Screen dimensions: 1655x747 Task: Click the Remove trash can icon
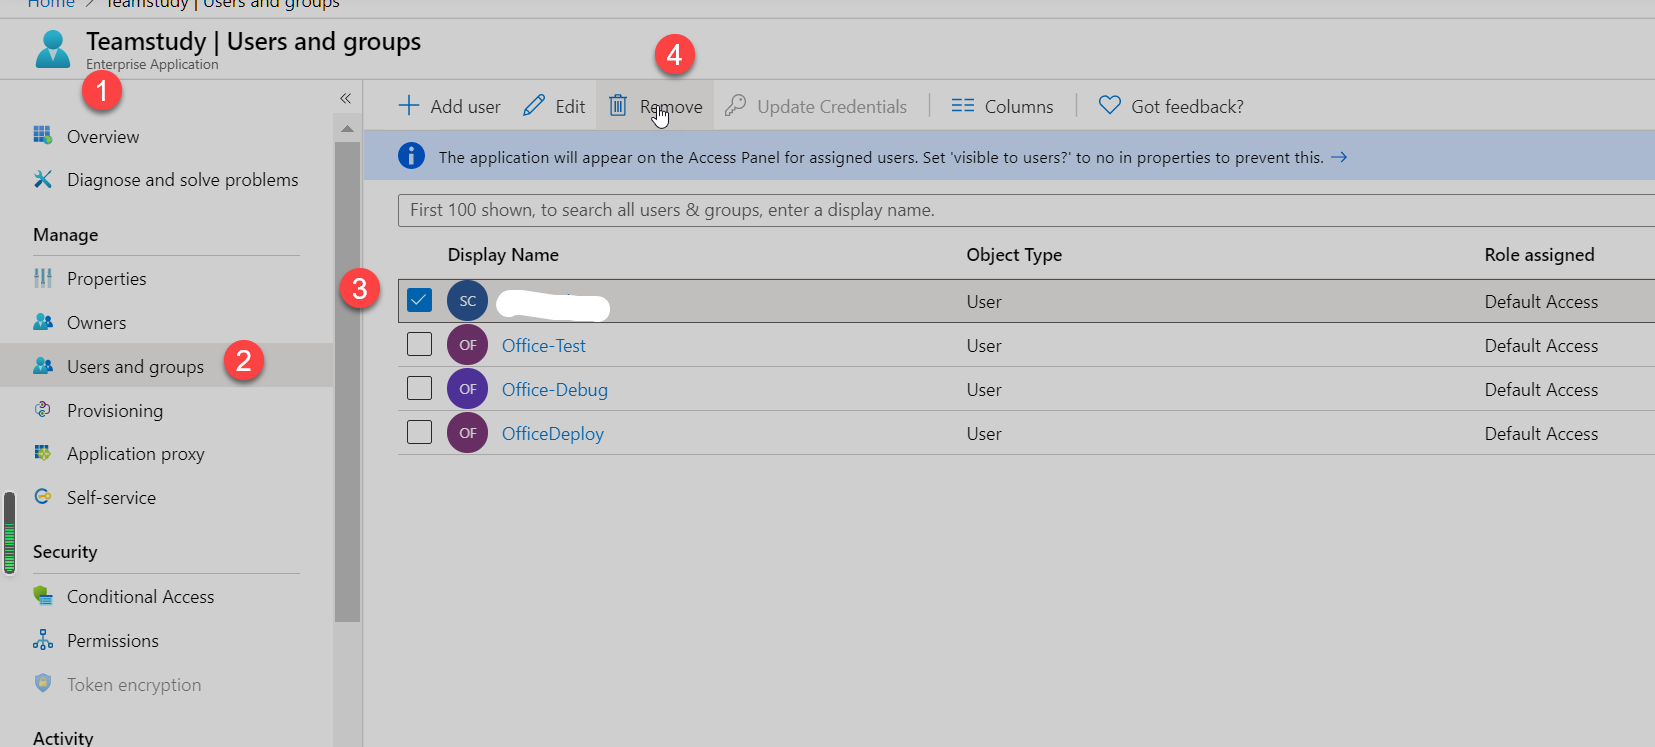point(618,106)
